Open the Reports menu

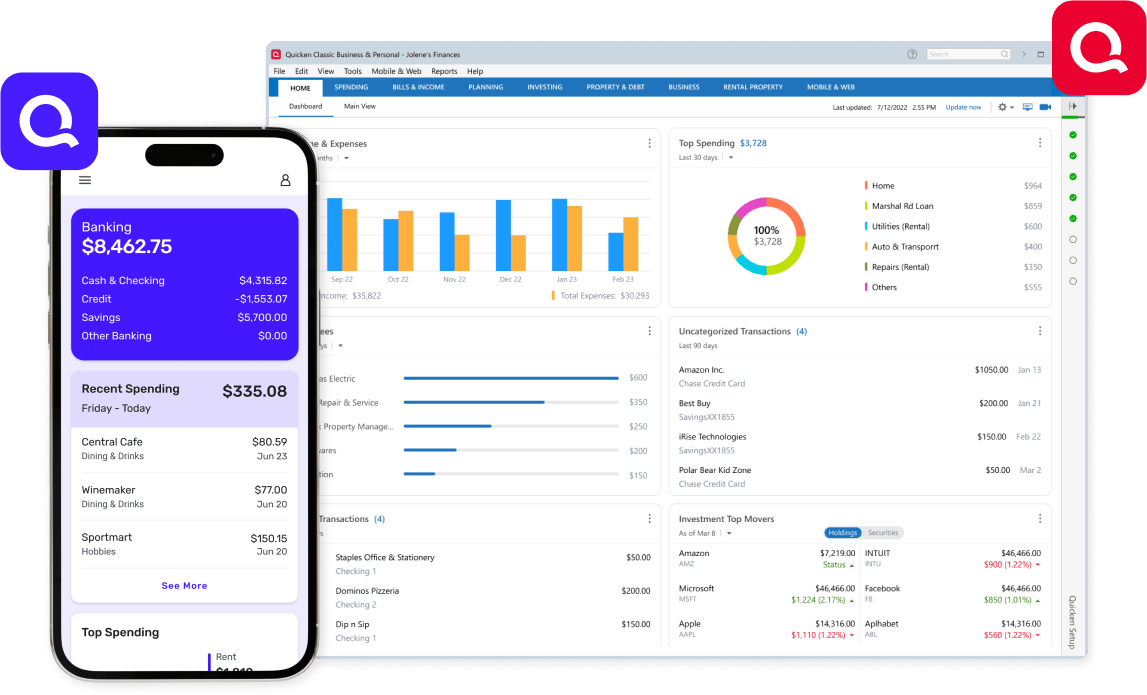click(x=444, y=71)
